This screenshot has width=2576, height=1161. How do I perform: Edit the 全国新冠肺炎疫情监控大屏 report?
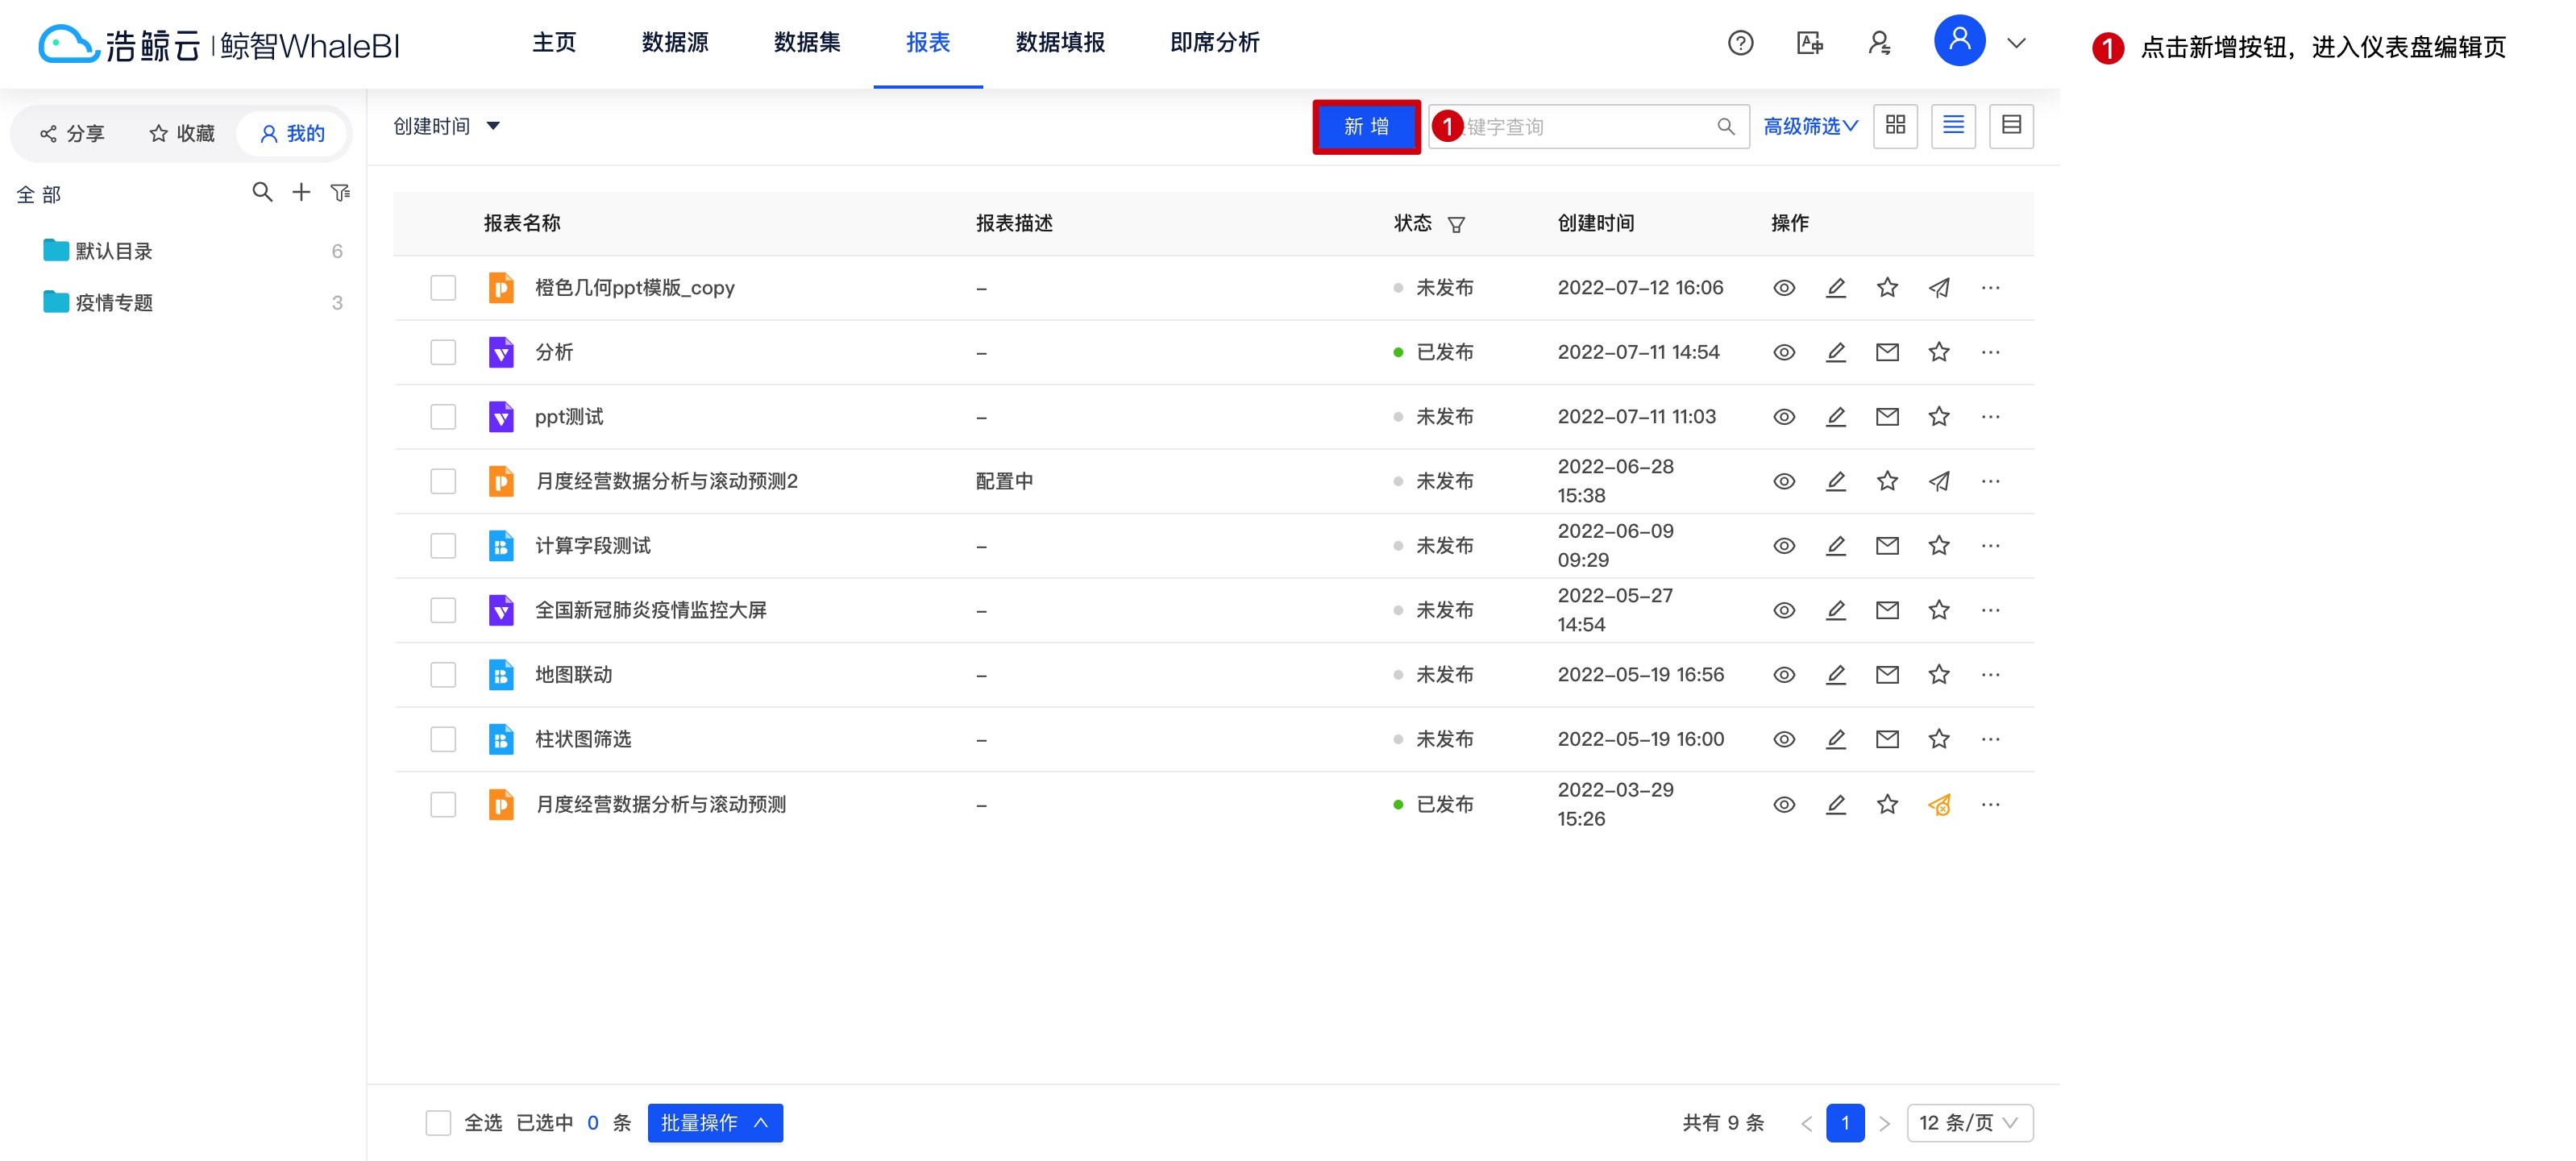coord(1836,610)
